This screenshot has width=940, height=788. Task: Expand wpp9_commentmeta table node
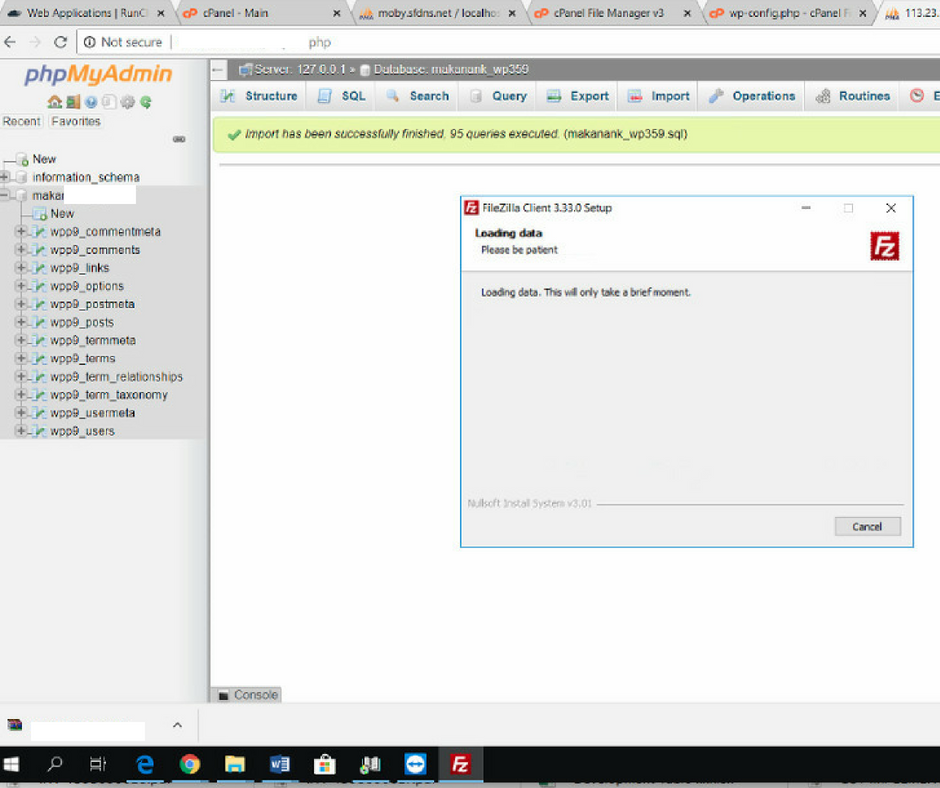tap(21, 231)
